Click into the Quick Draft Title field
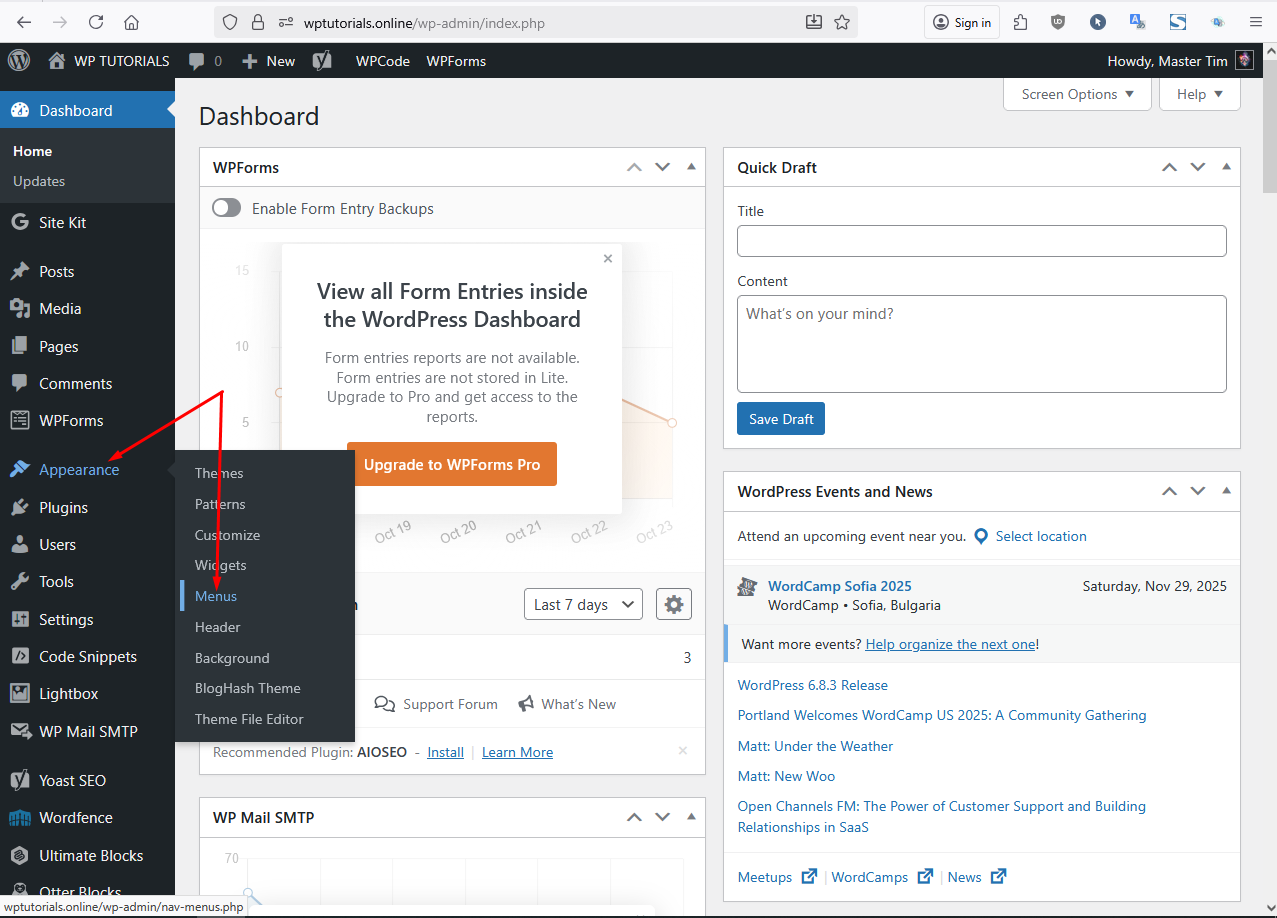Image resolution: width=1277 pixels, height=918 pixels. point(981,241)
